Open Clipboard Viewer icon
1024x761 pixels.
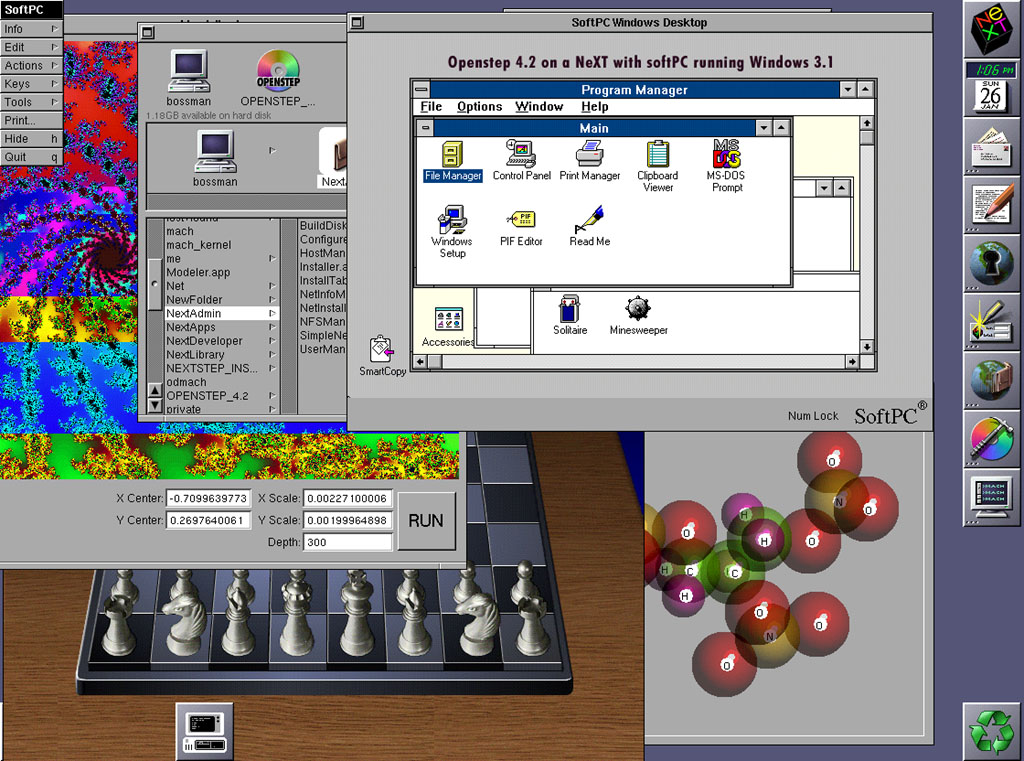point(658,167)
